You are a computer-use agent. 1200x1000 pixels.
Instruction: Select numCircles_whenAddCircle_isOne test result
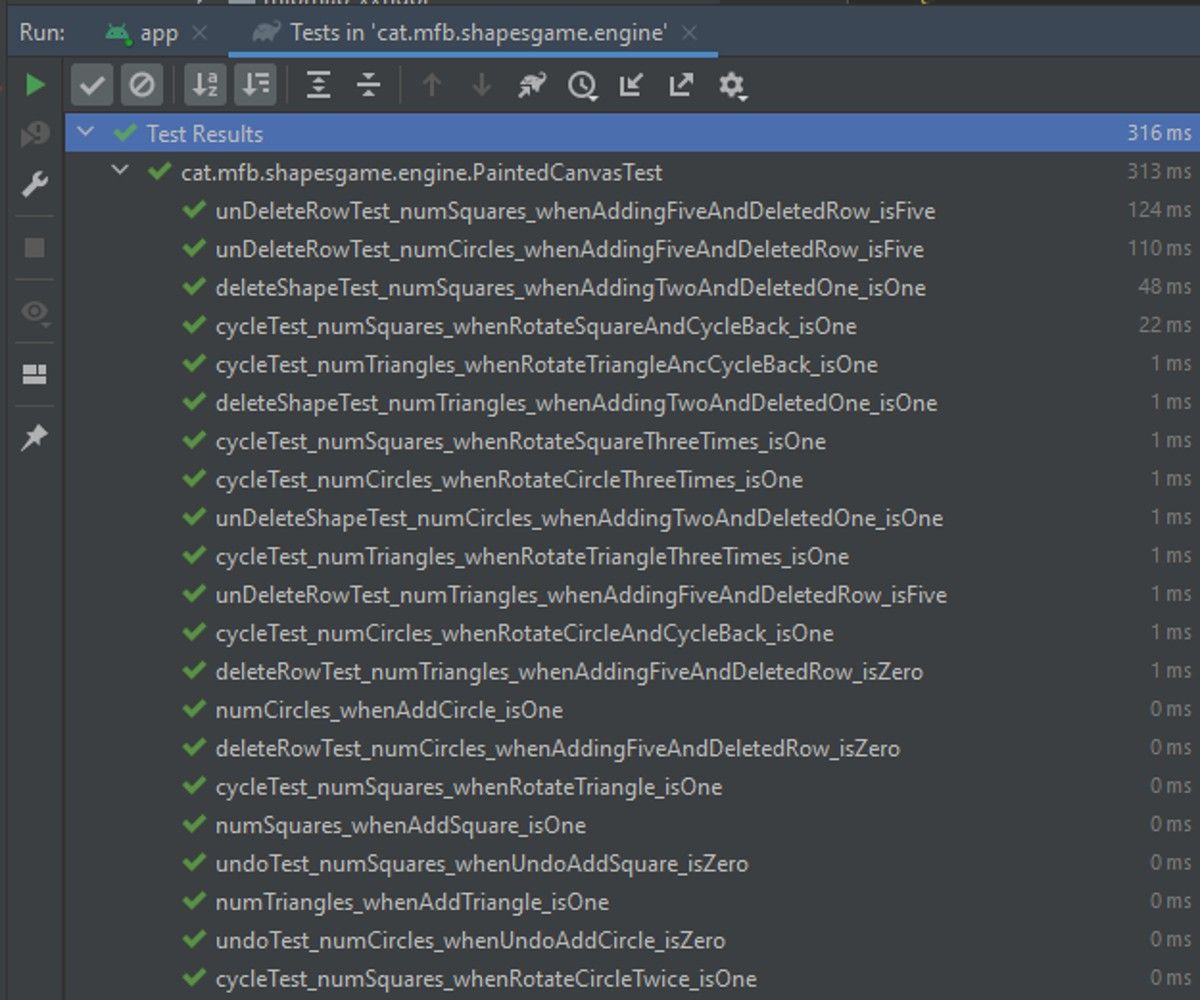click(x=388, y=710)
